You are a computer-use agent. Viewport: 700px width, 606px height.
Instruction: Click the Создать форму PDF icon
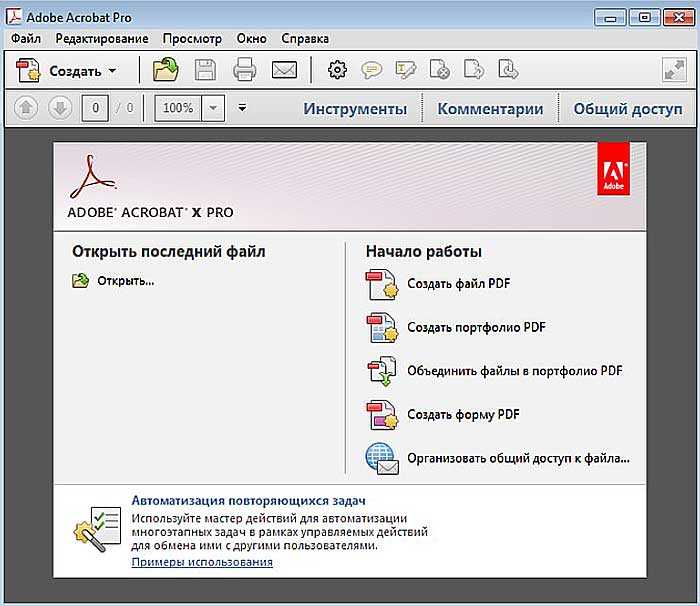tap(382, 415)
